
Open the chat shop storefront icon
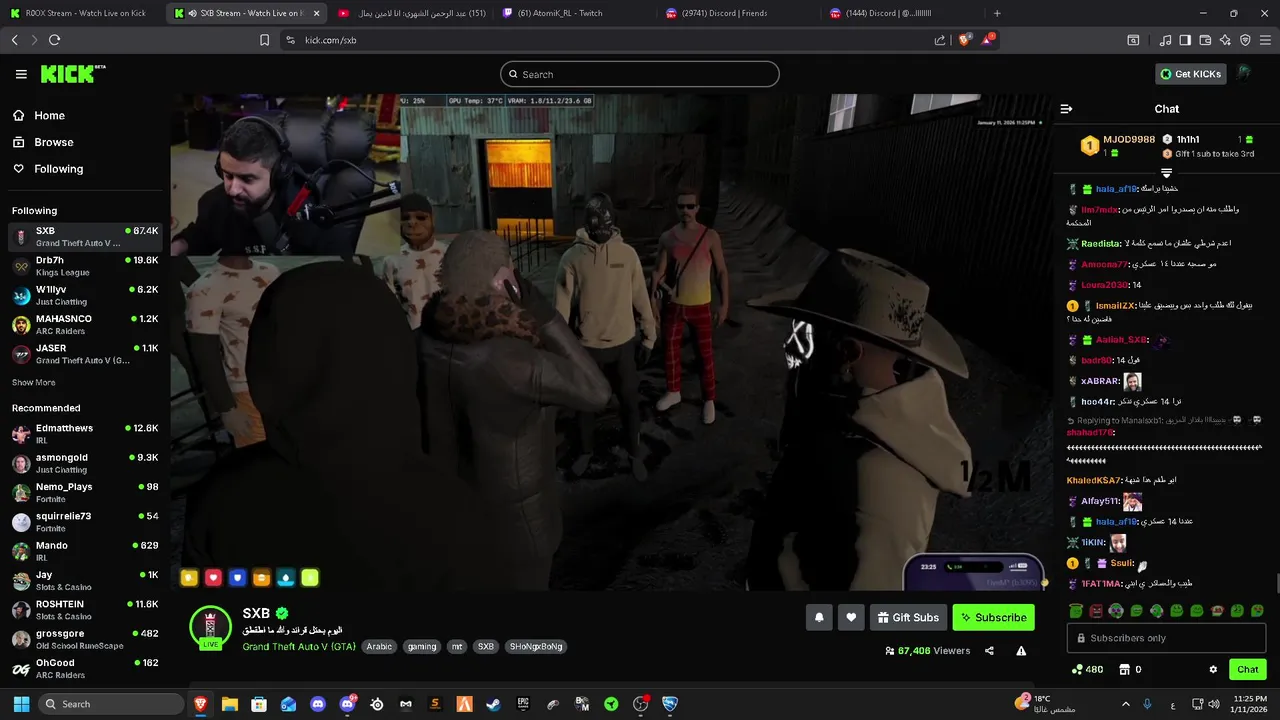(x=1124, y=670)
